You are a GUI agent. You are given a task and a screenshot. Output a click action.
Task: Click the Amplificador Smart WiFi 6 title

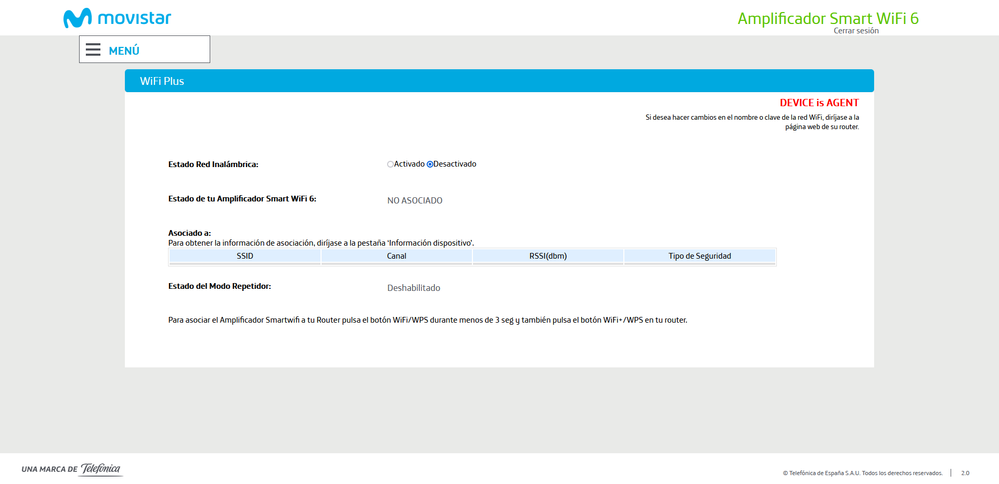tap(827, 18)
